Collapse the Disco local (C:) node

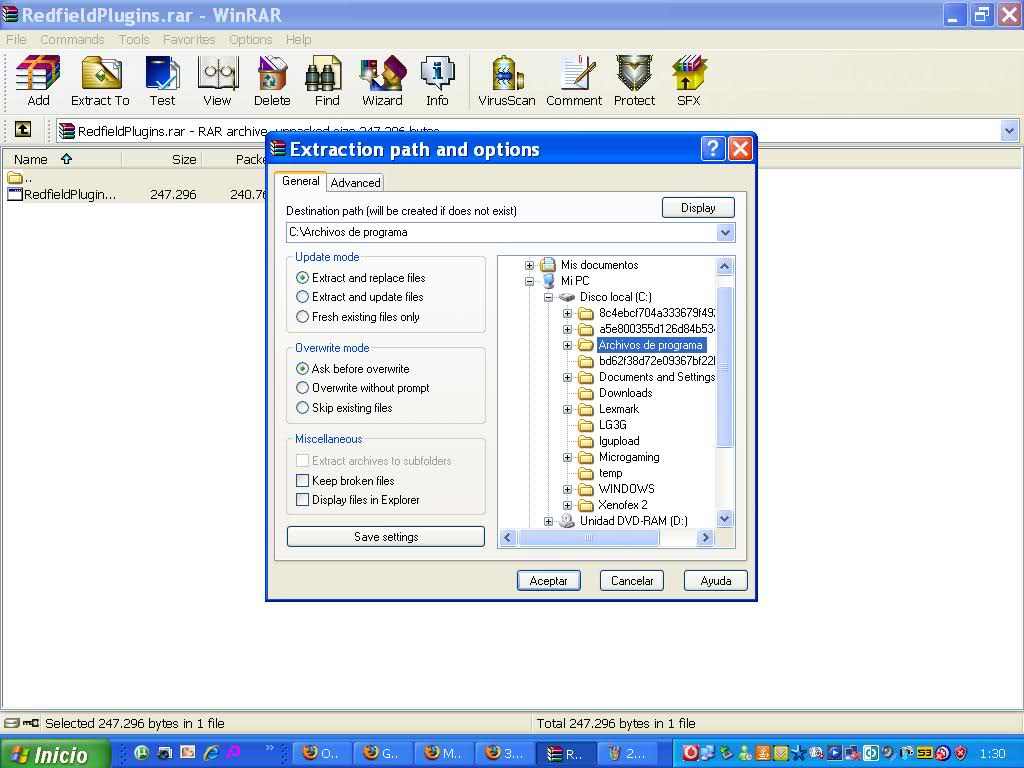548,297
